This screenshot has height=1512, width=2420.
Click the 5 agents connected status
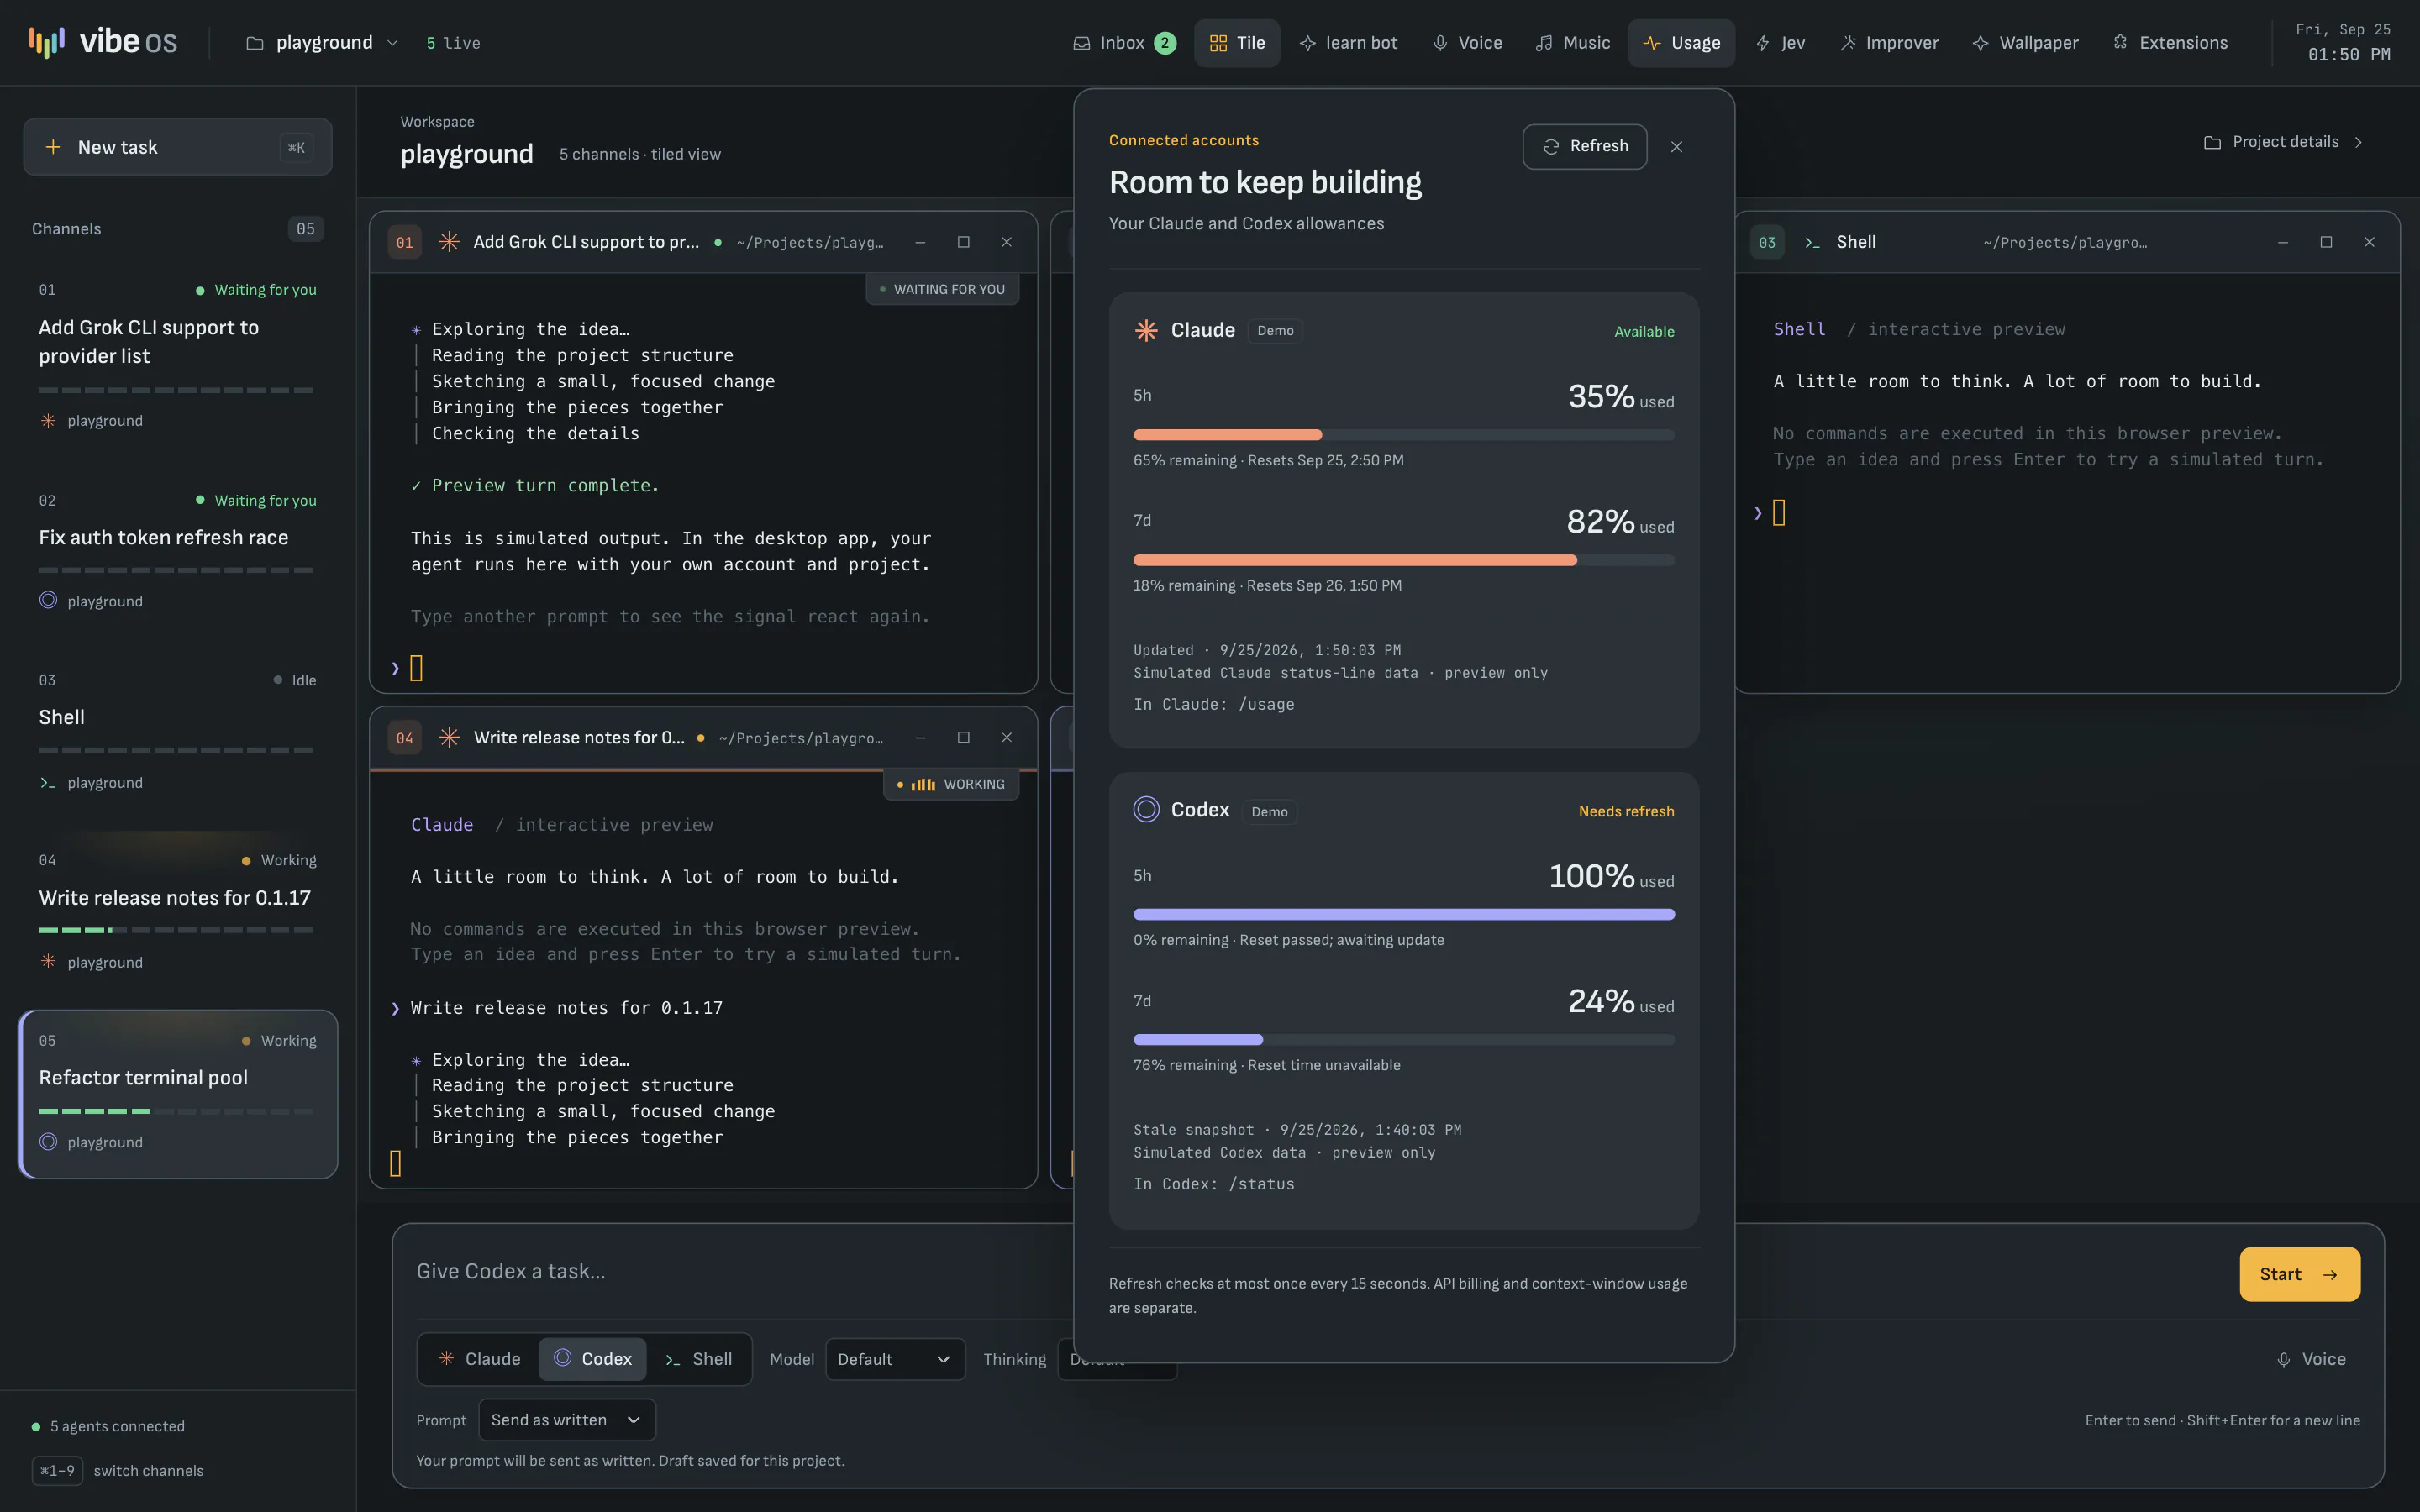coord(108,1426)
